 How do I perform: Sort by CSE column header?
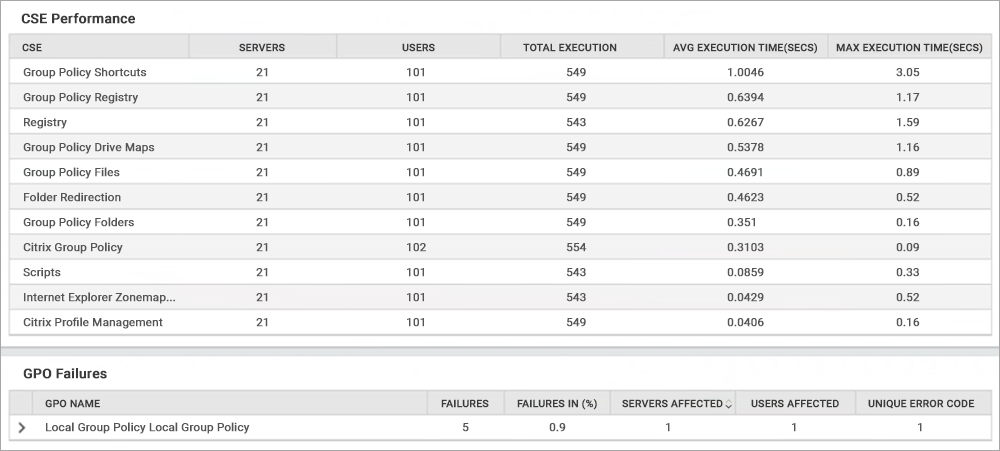[x=32, y=47]
